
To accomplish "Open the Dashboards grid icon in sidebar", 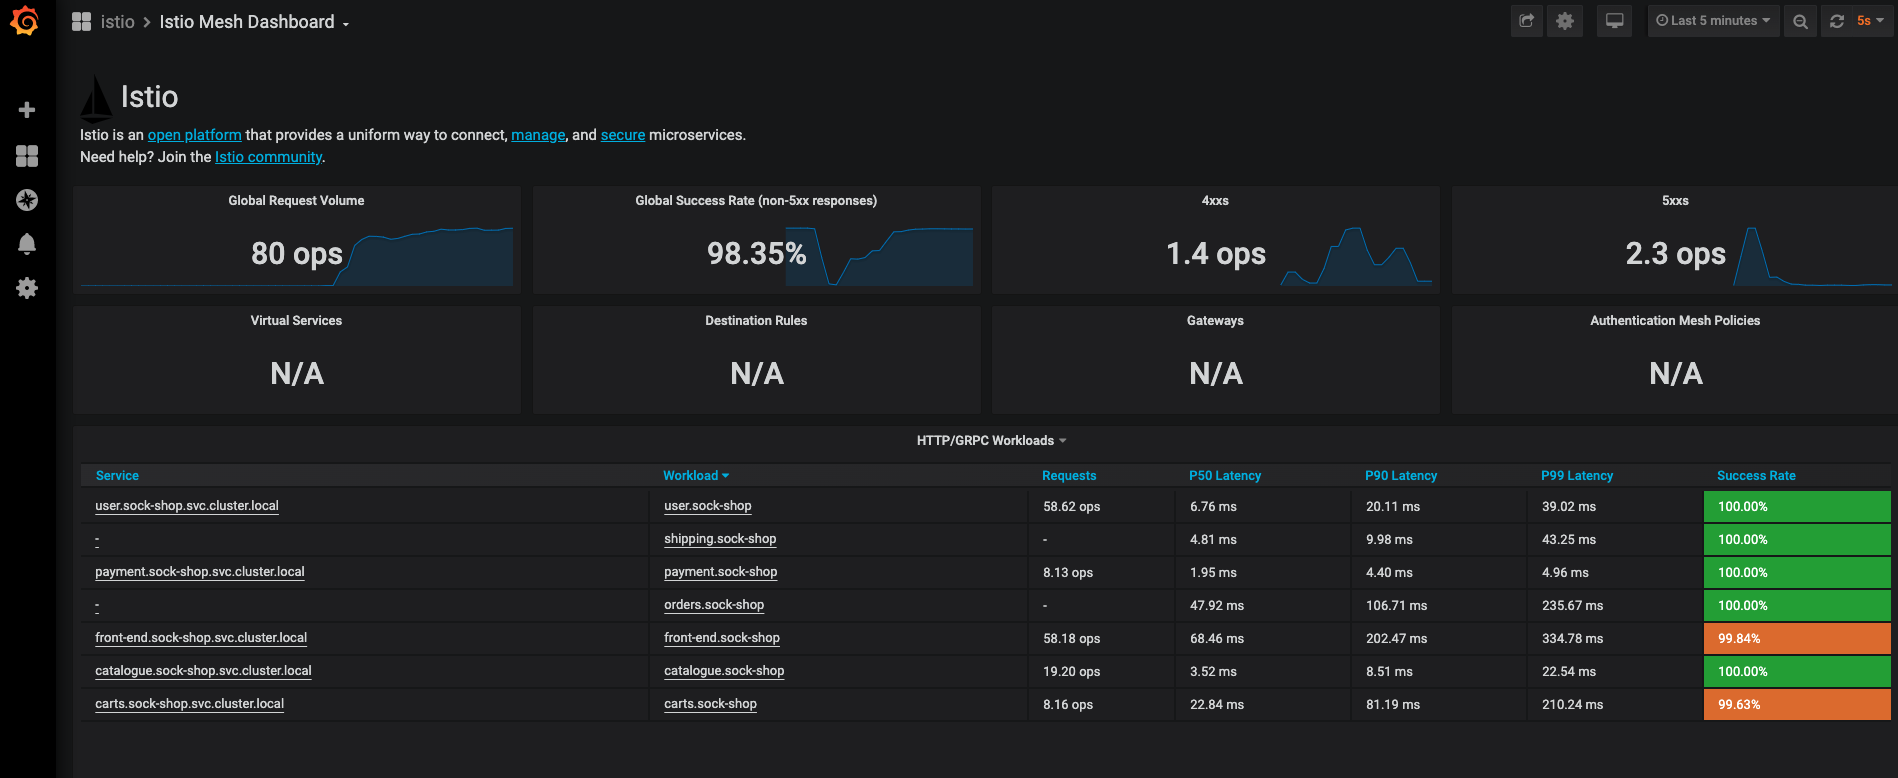I will click(27, 156).
